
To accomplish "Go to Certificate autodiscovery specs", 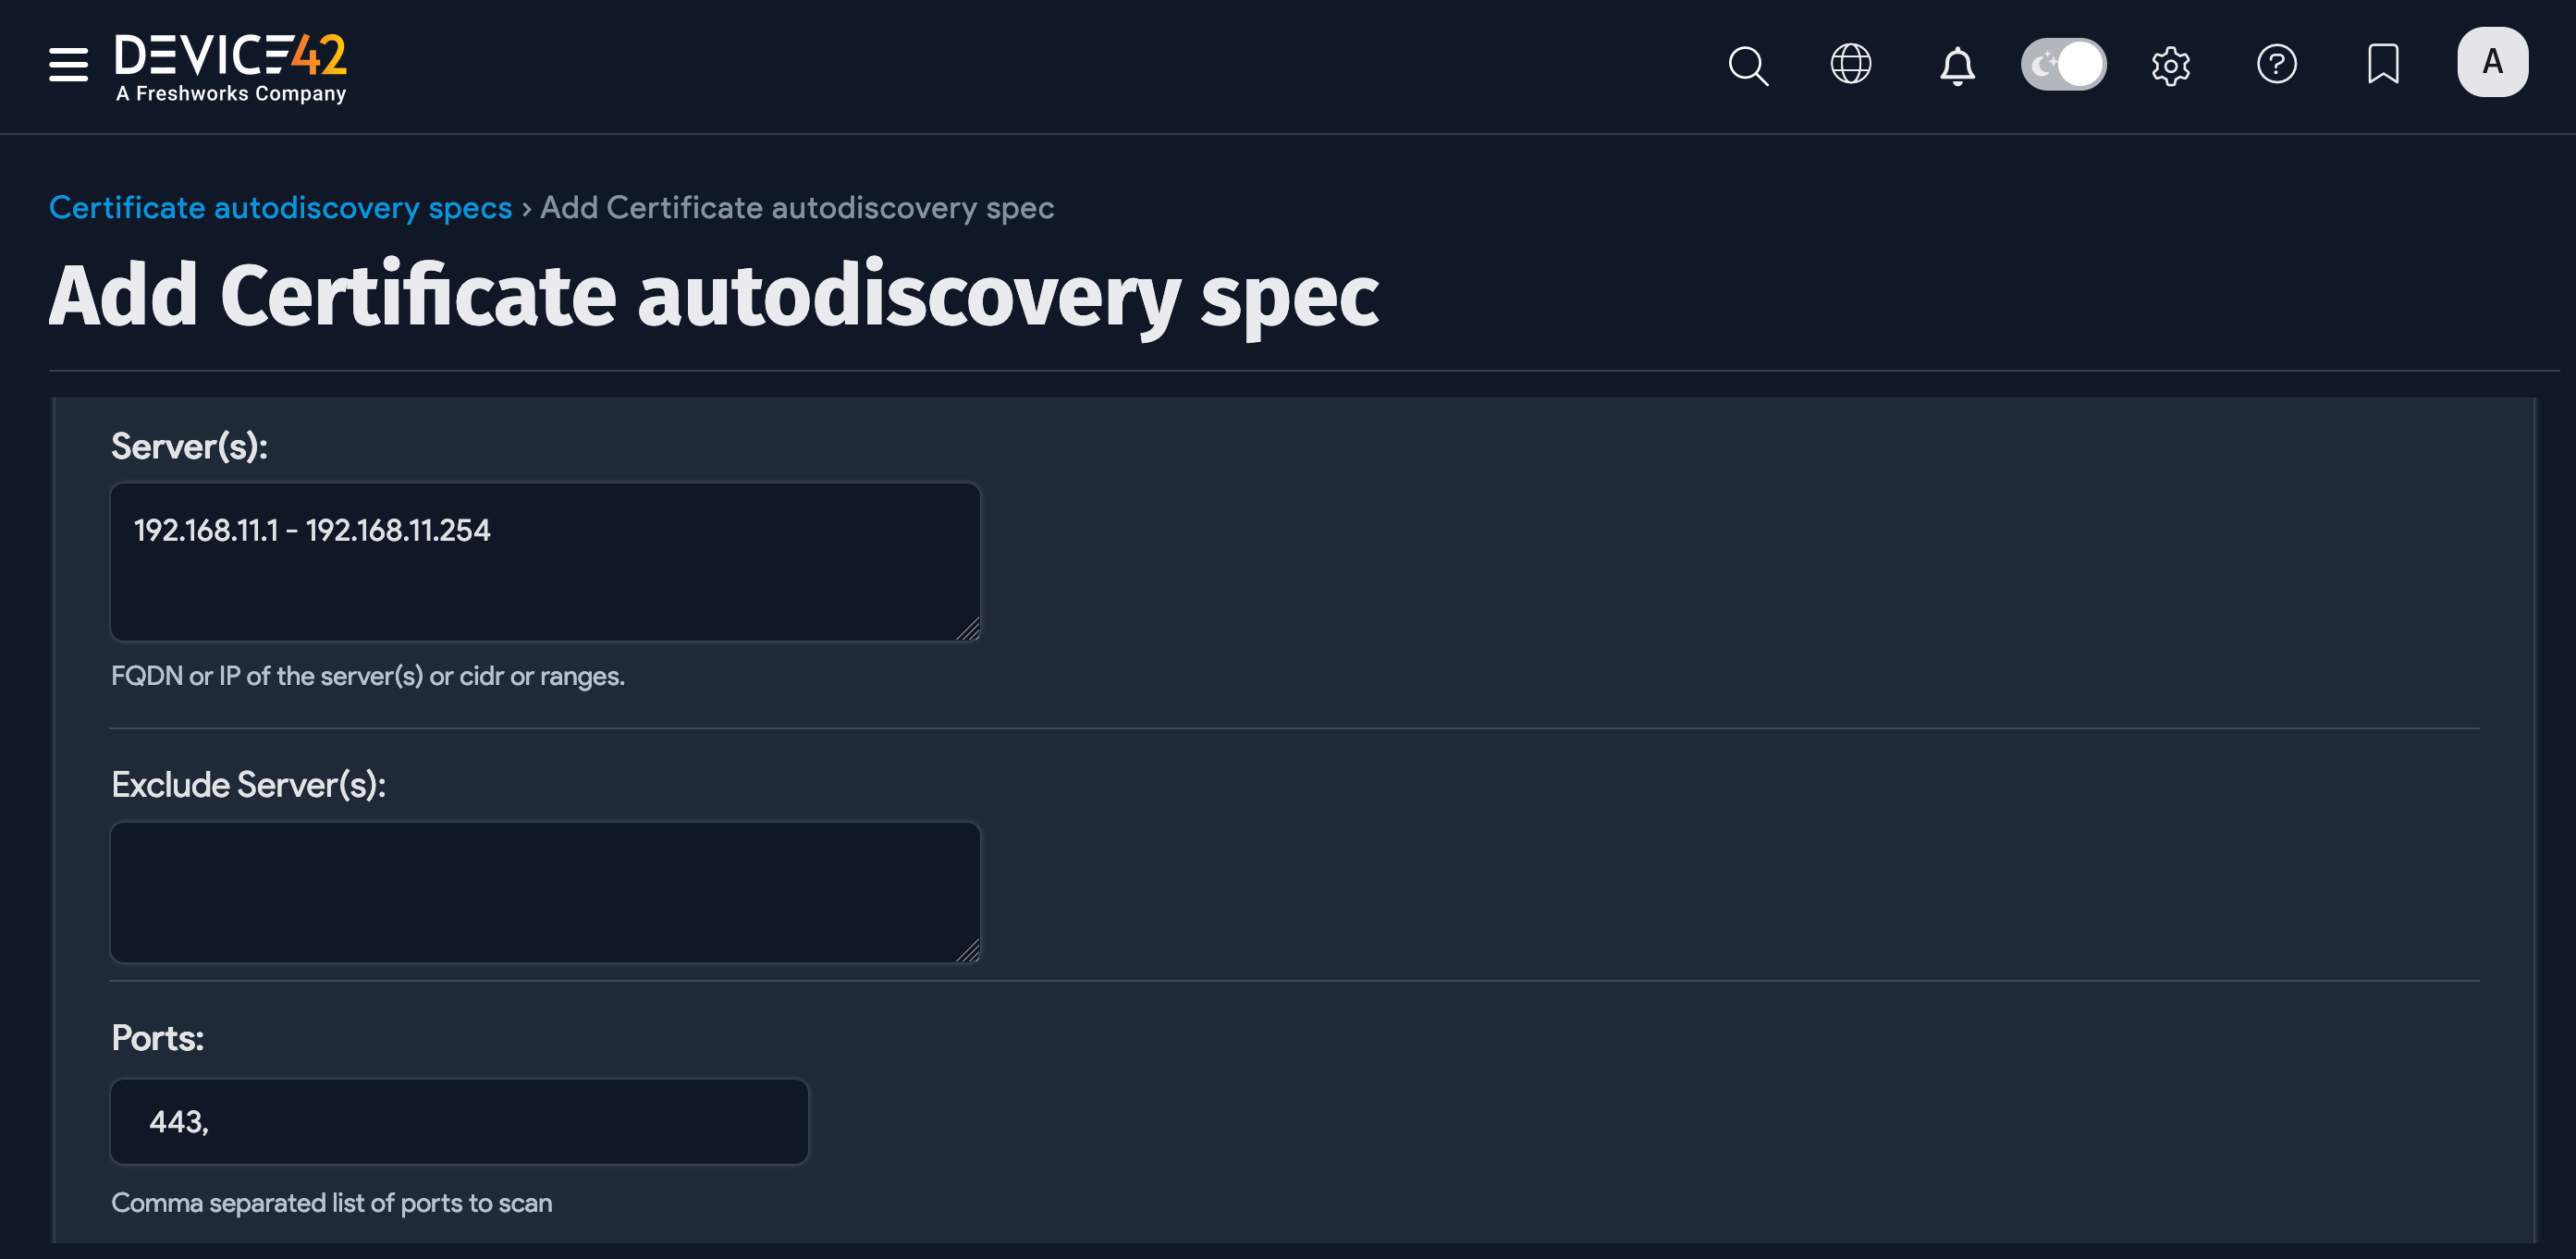I will point(280,207).
